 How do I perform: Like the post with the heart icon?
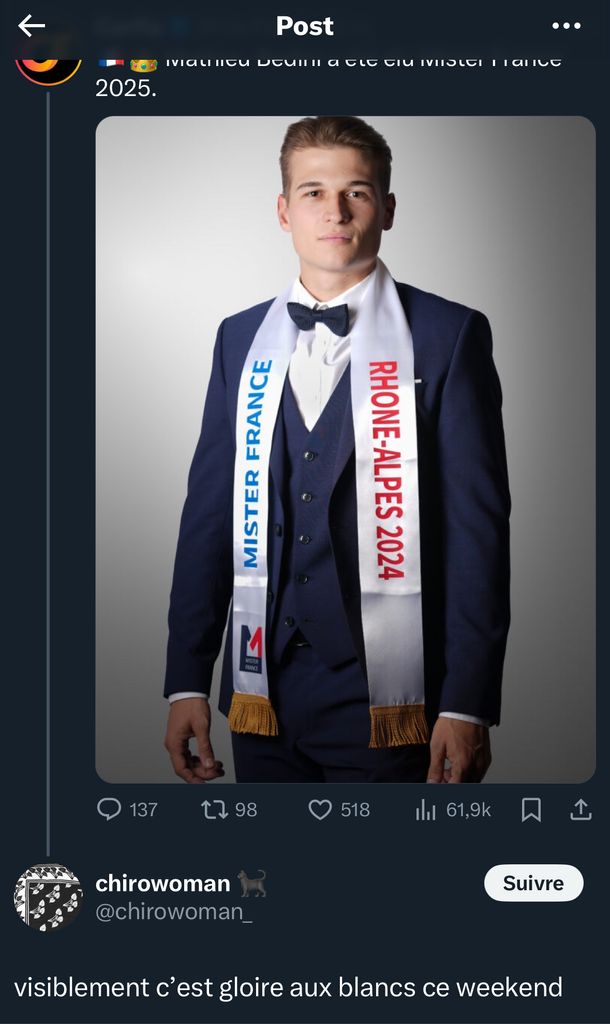(320, 809)
